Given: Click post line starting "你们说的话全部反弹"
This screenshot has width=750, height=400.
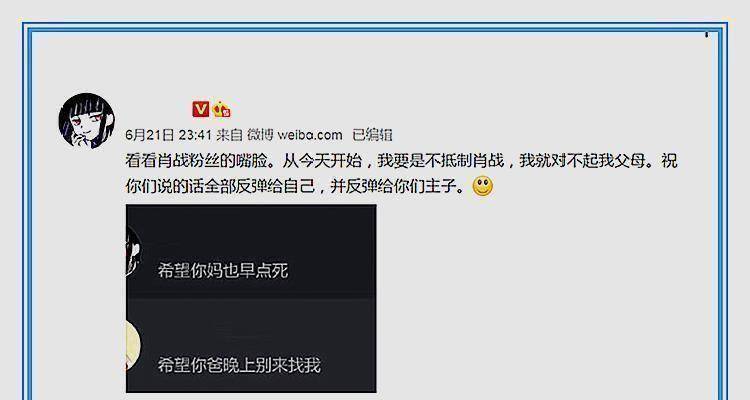Looking at the screenshot, I should coord(296,186).
